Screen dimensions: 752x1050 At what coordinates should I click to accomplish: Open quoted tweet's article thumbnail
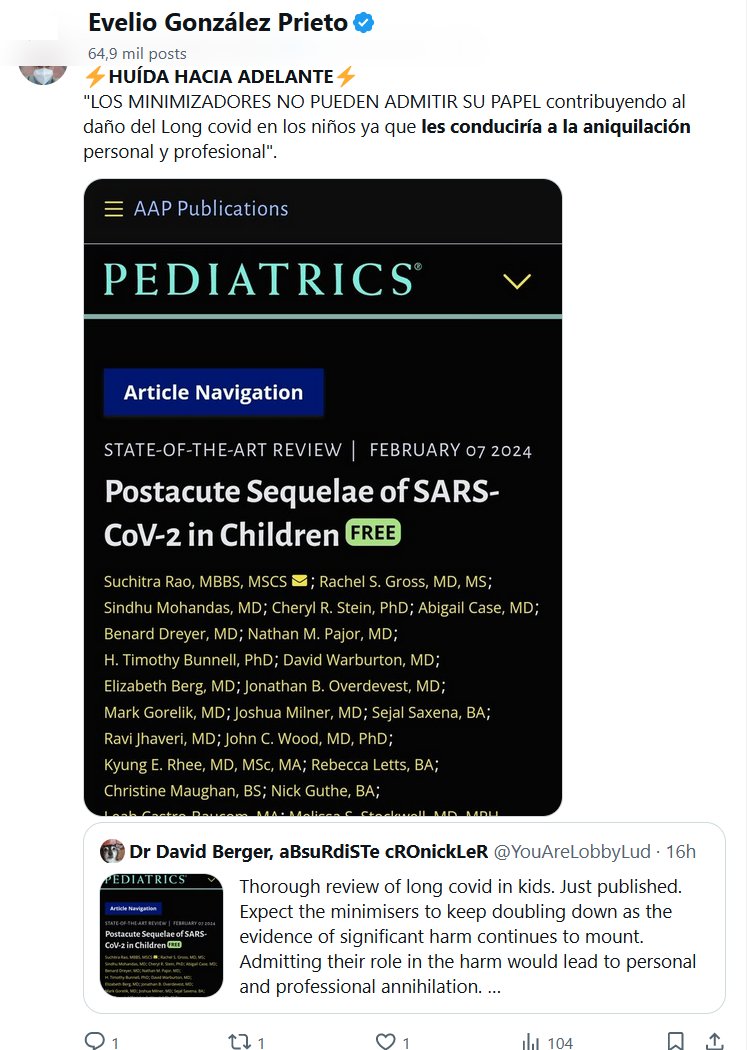[161, 935]
